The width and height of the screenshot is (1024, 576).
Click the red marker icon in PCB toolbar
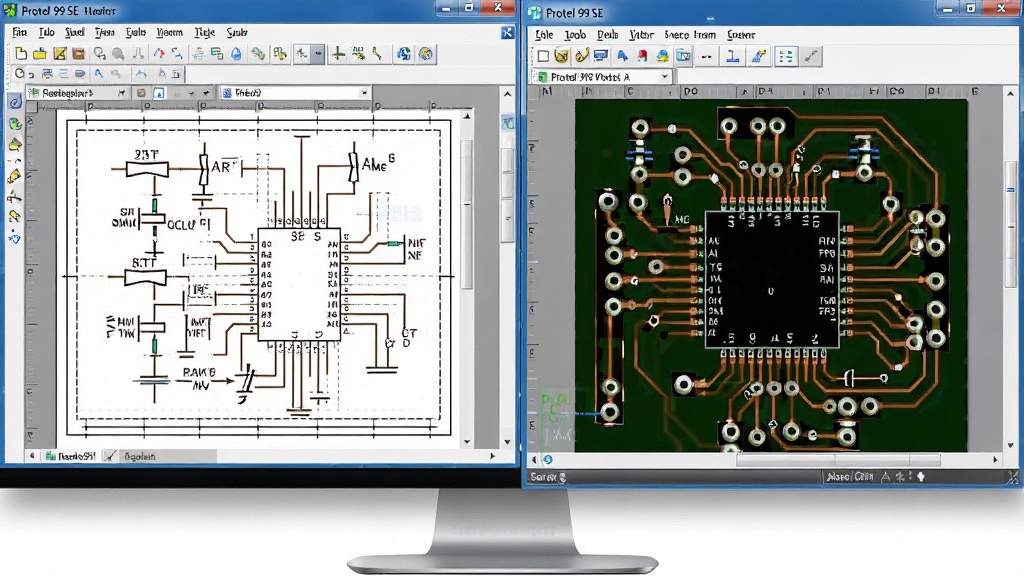643,56
